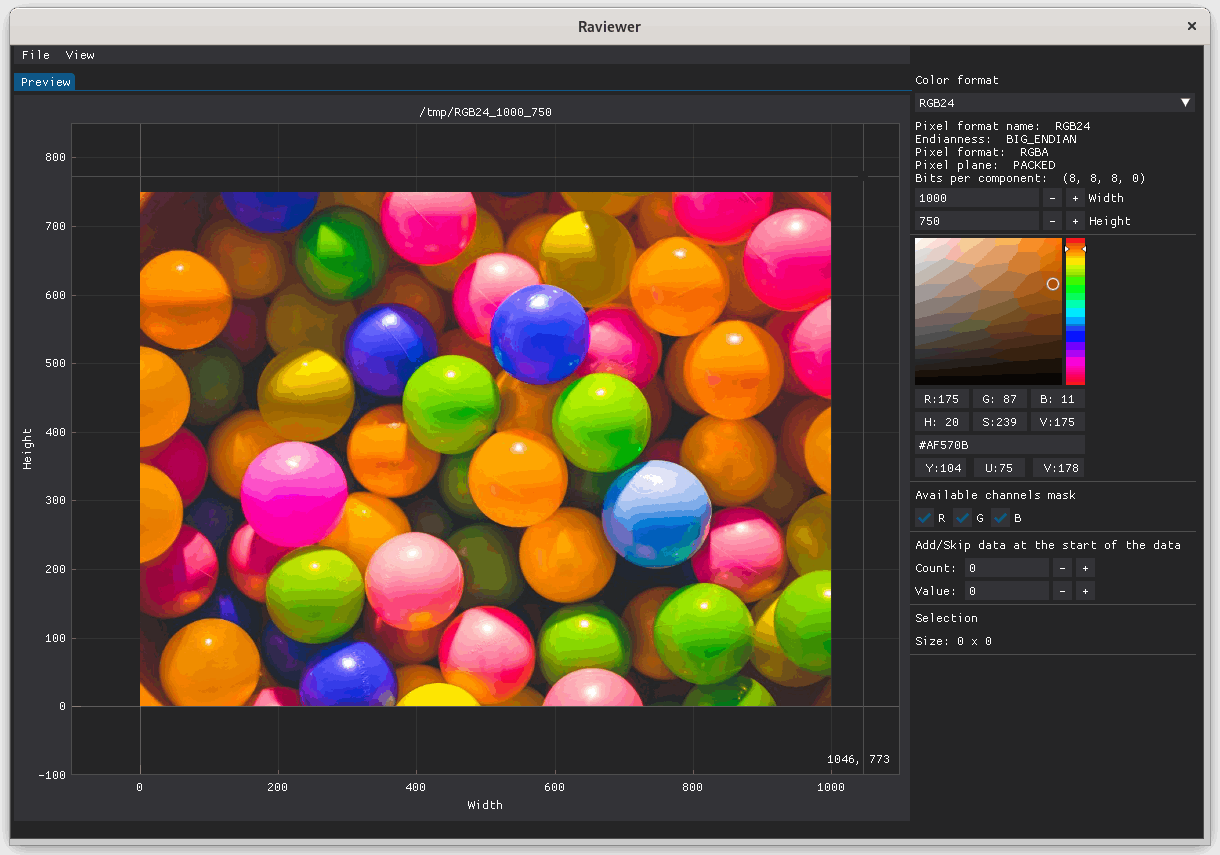Decrease the Value field with its minus button
This screenshot has height=855, width=1220.
1062,590
